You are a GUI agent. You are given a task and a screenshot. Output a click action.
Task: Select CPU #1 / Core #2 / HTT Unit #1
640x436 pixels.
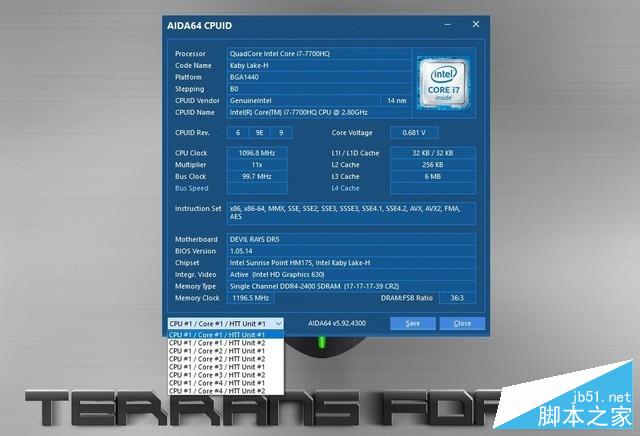coord(226,351)
